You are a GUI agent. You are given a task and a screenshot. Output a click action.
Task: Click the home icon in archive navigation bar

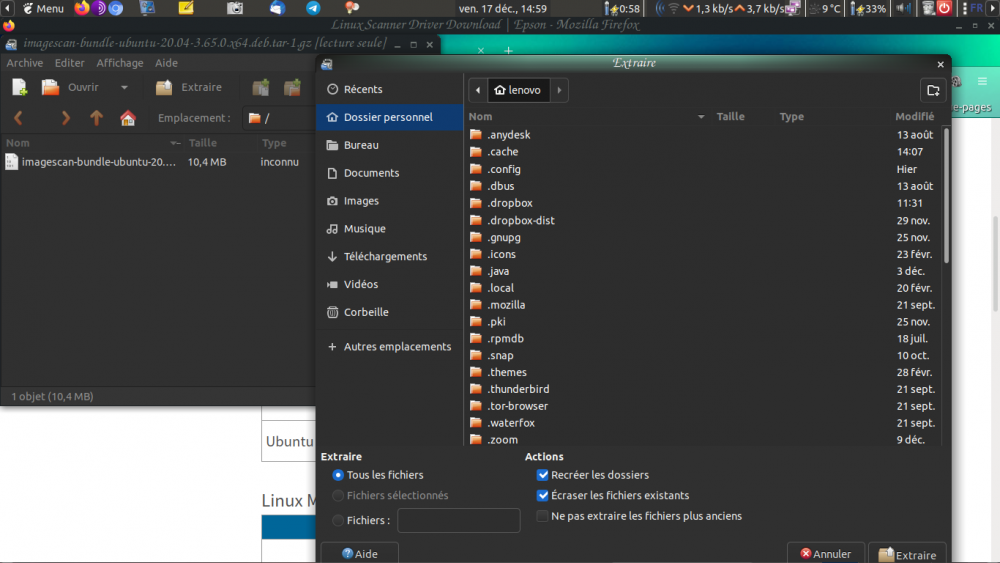pos(127,118)
